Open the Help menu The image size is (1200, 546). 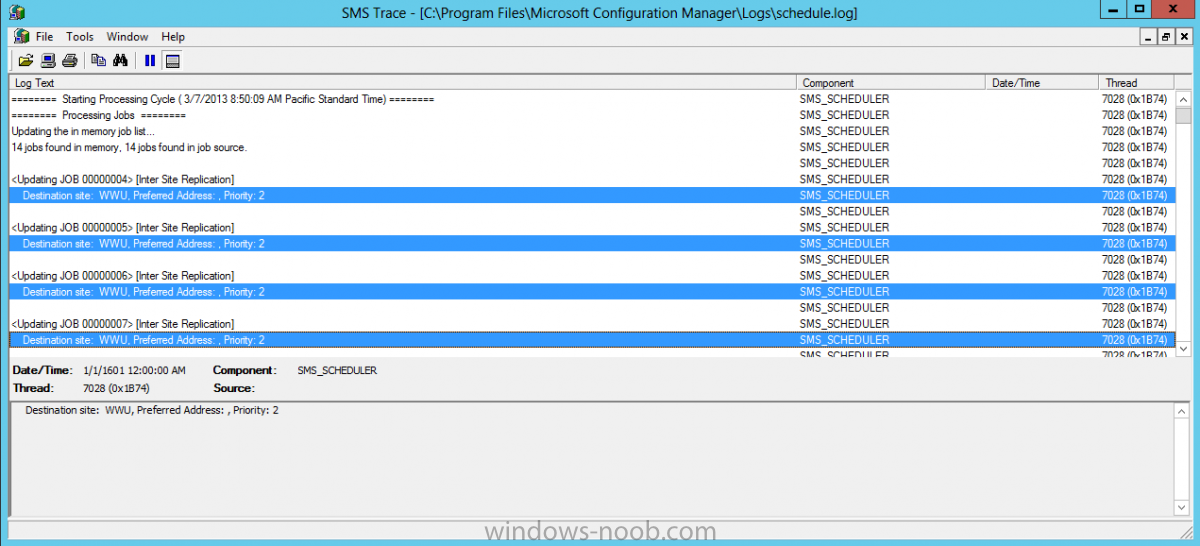pos(173,37)
